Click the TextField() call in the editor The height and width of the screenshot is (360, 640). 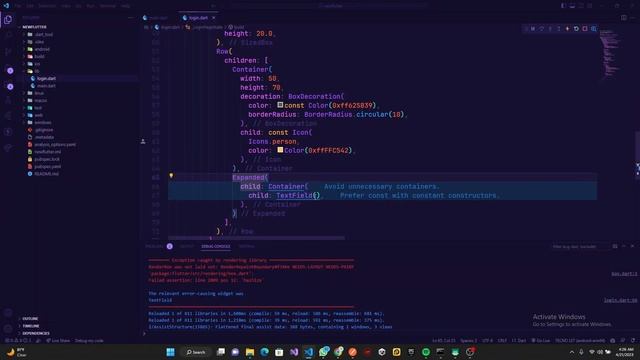pos(298,196)
